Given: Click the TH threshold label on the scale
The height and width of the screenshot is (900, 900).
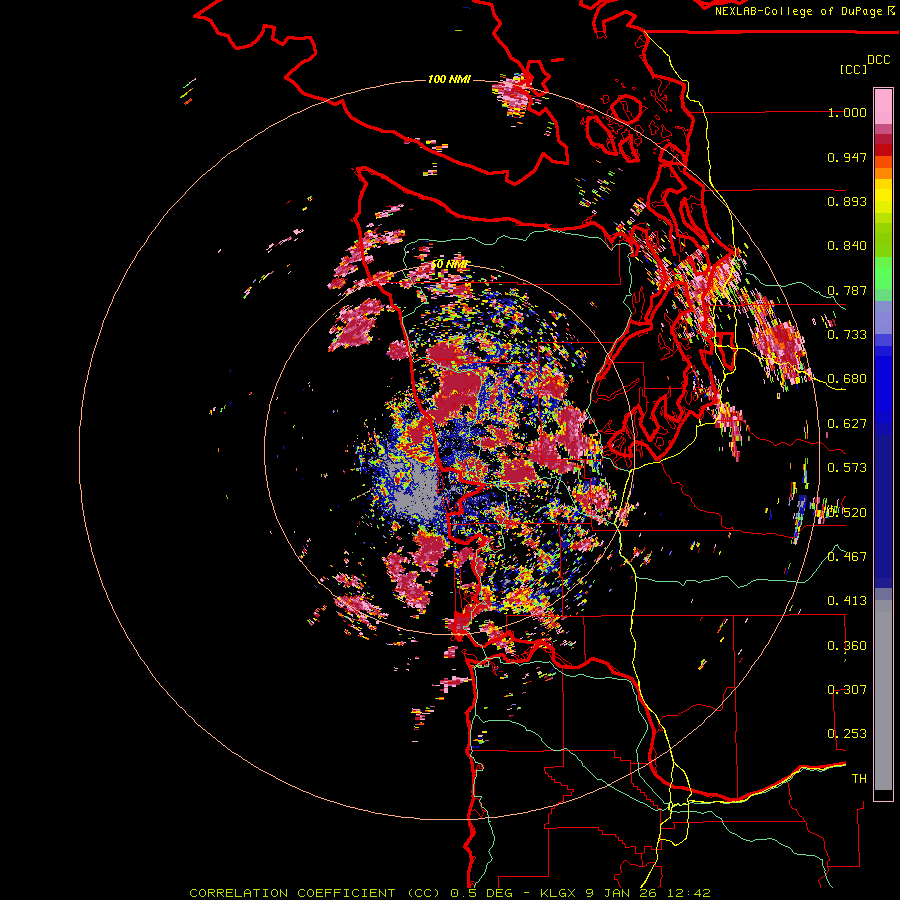Looking at the screenshot, I should [x=859, y=778].
